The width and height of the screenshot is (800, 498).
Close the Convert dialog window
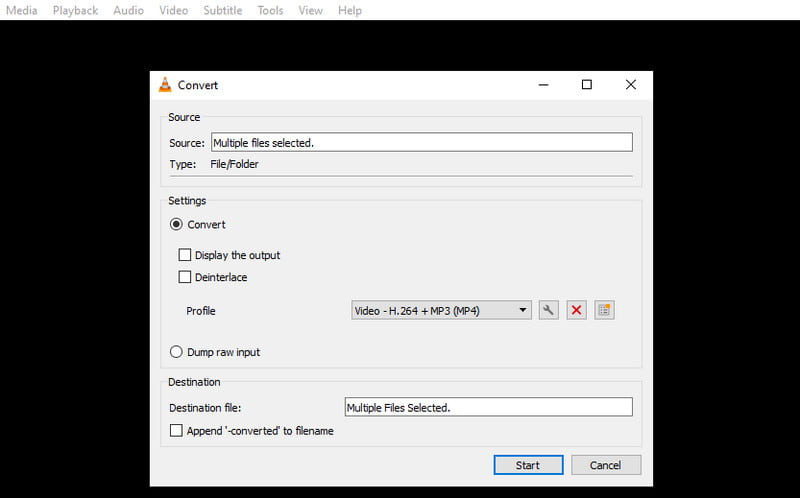tap(631, 85)
